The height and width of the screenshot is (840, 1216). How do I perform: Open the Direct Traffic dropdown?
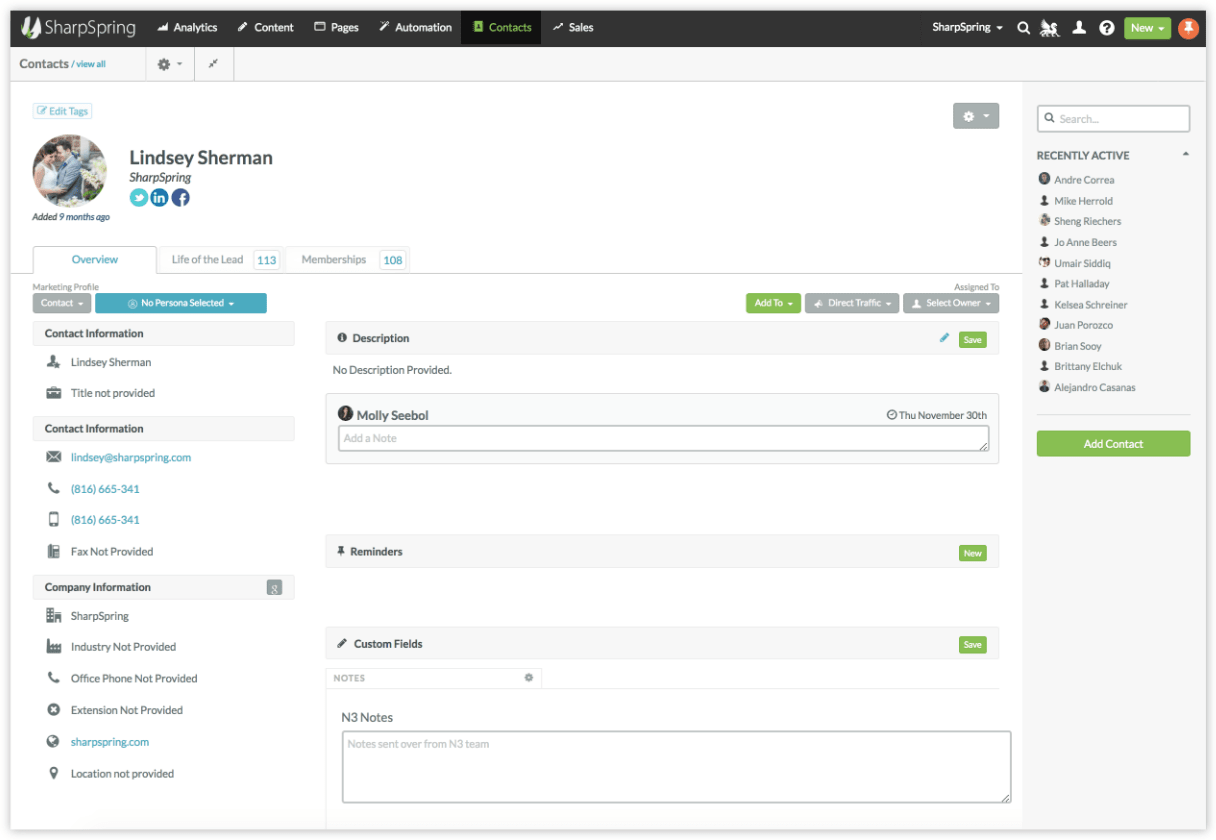pyautogui.click(x=852, y=303)
